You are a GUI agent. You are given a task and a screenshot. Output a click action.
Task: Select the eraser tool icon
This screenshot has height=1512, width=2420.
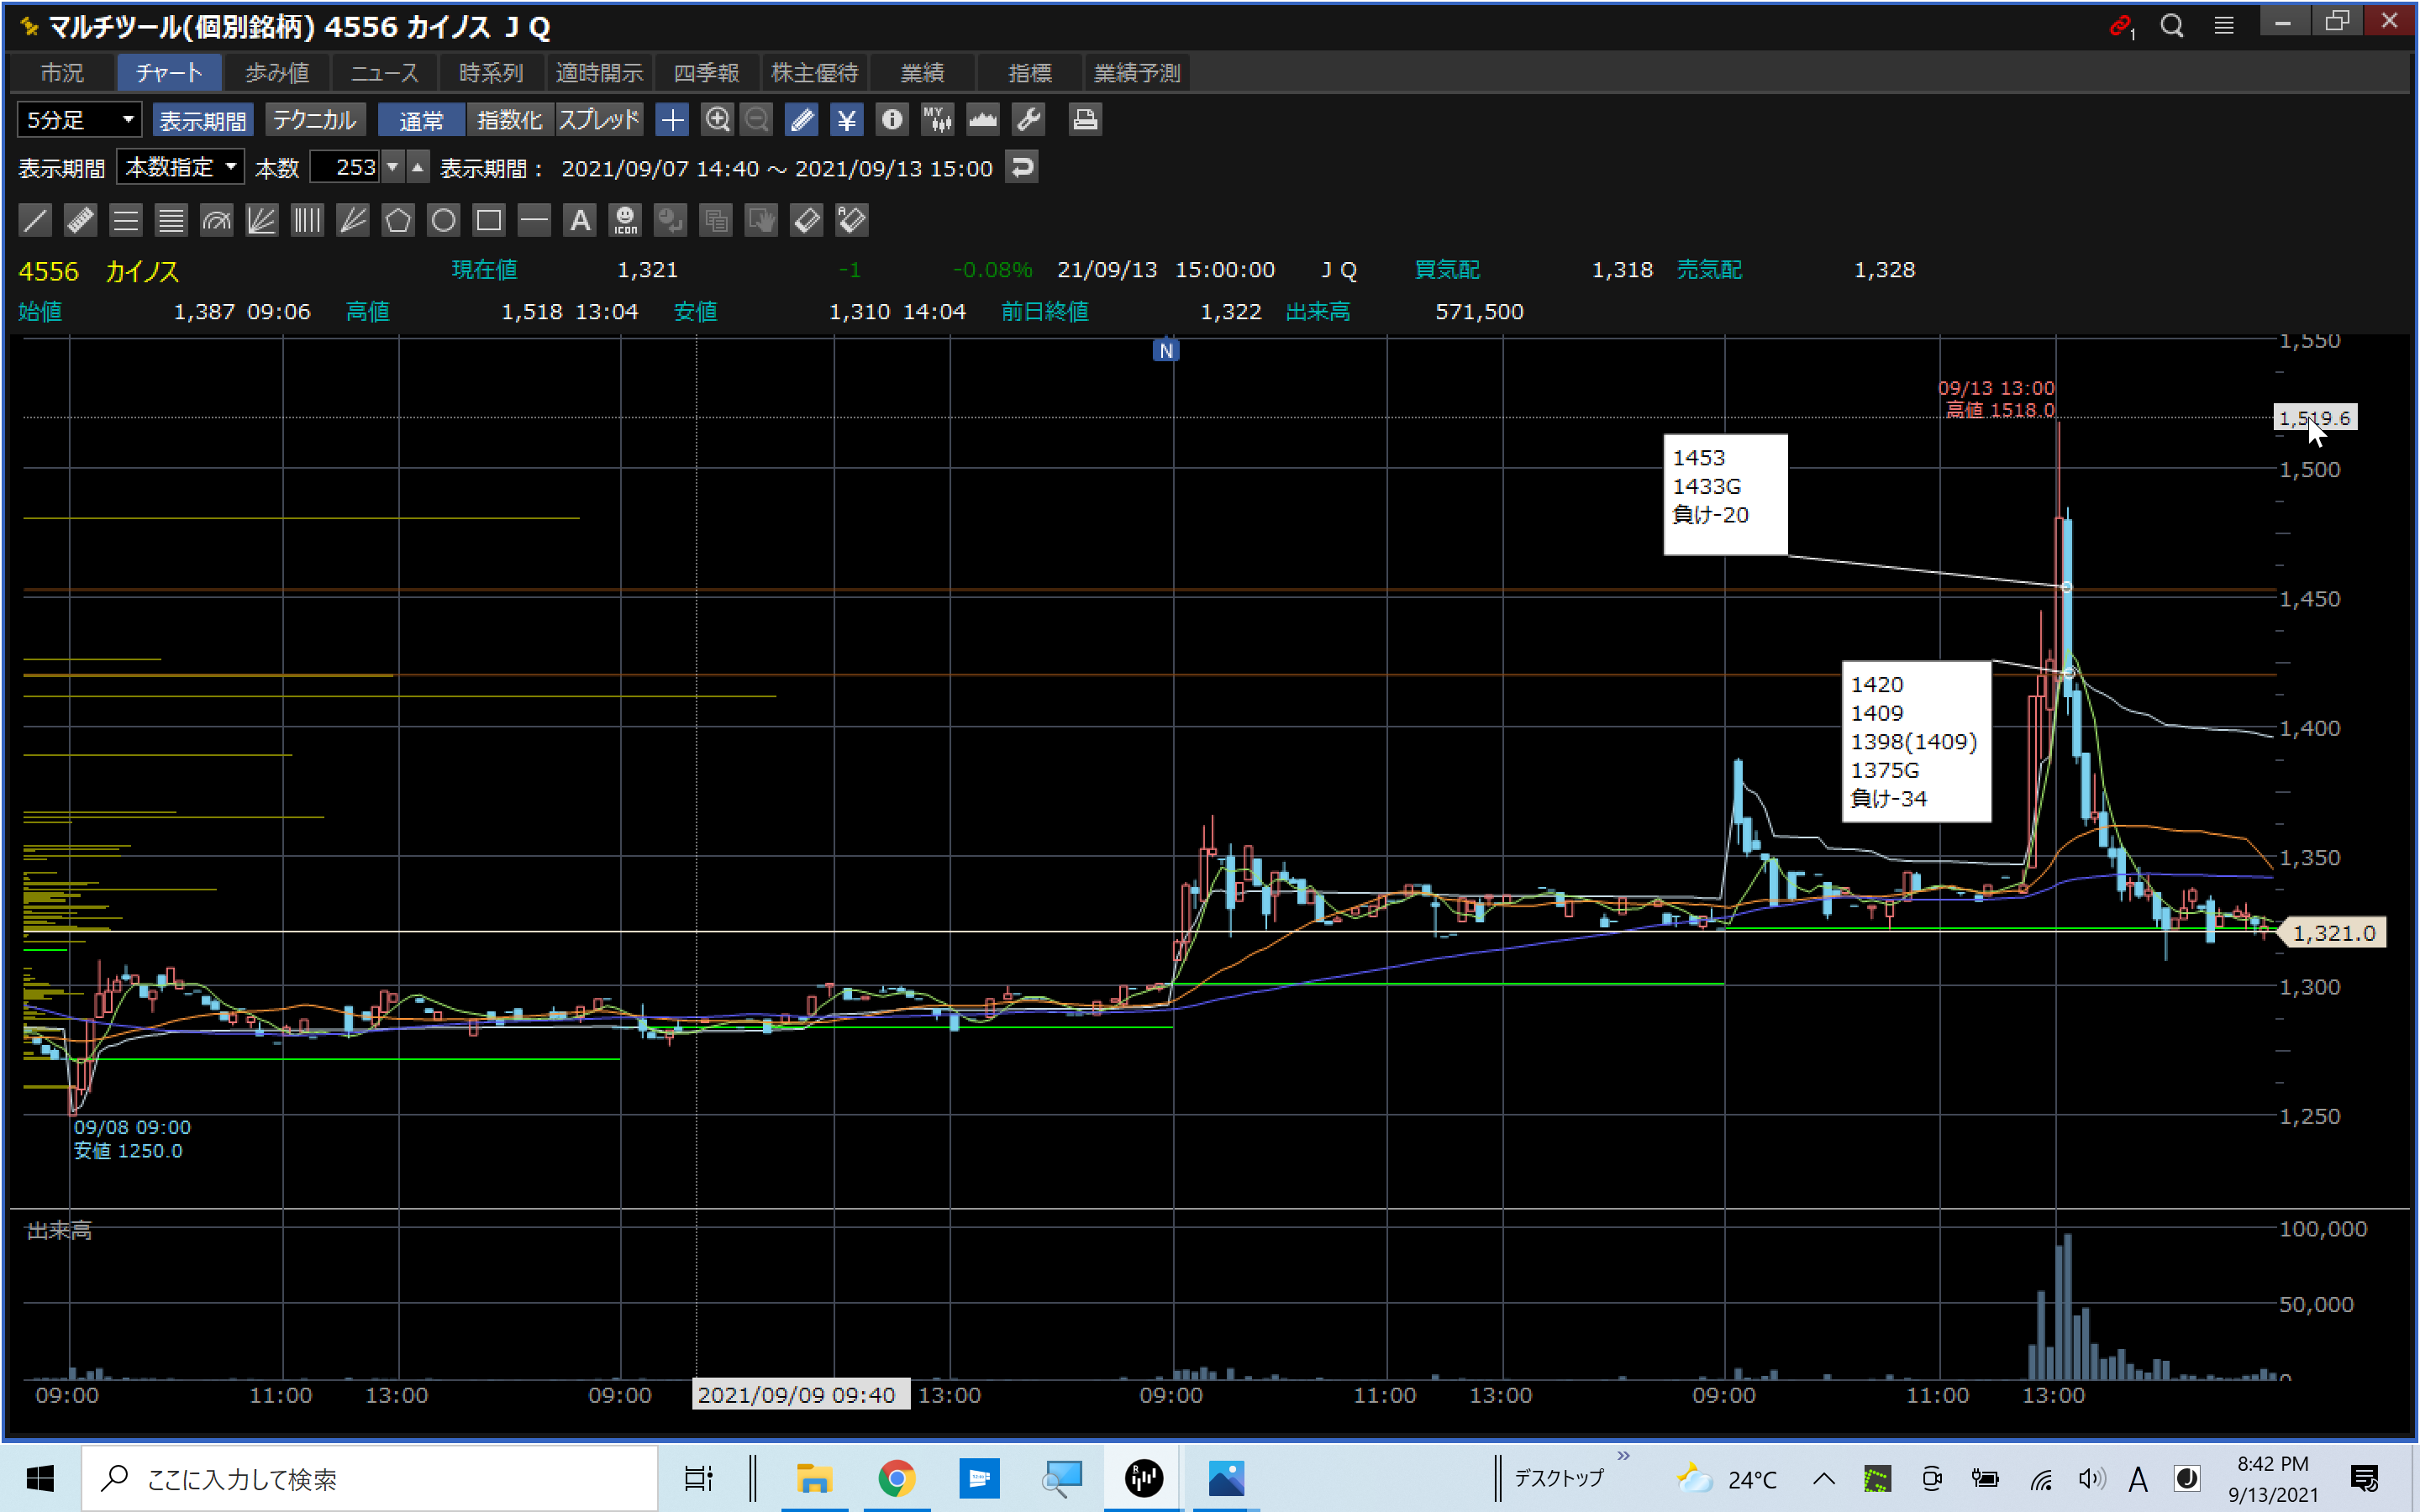[x=806, y=220]
